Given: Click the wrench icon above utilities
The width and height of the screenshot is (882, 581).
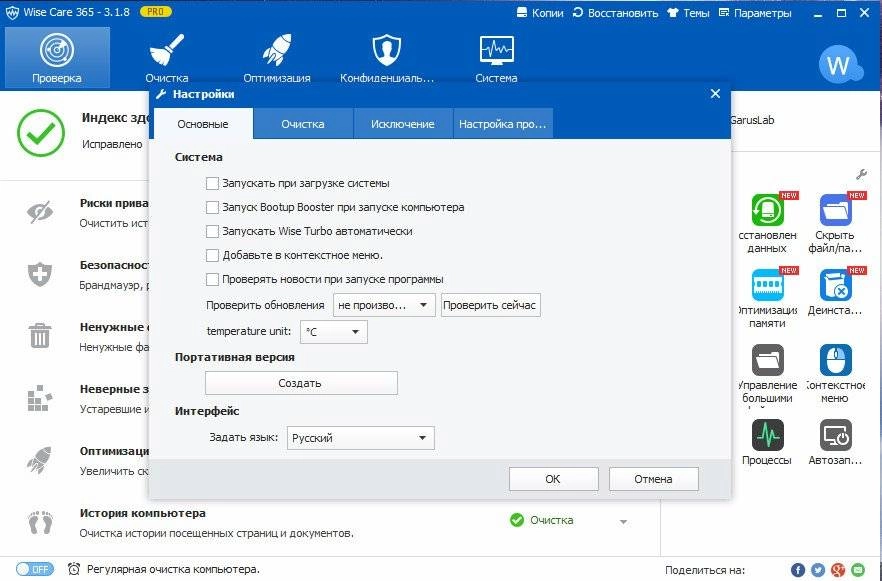Looking at the screenshot, I should tap(861, 174).
